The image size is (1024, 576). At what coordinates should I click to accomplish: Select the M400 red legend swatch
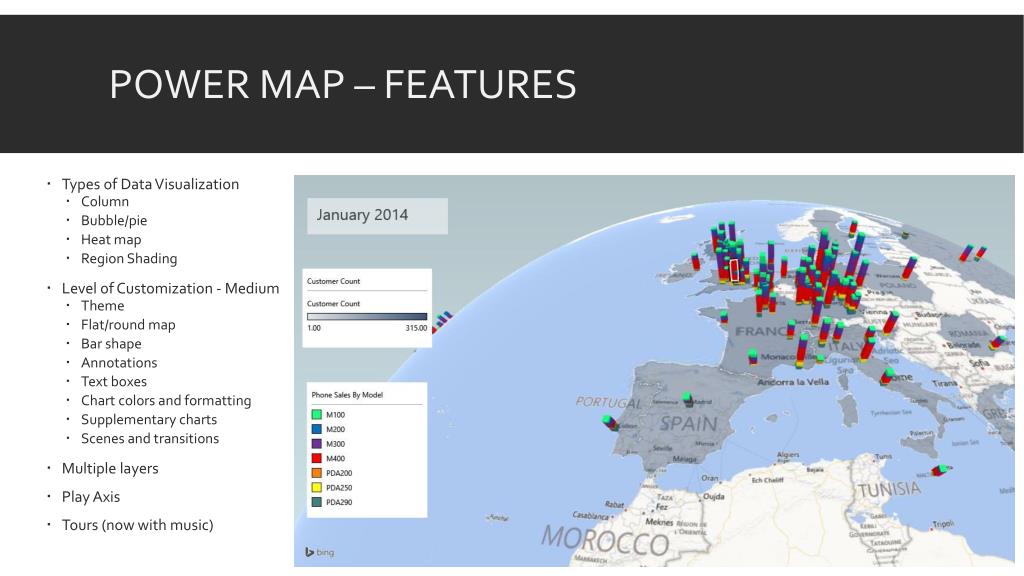(317, 458)
